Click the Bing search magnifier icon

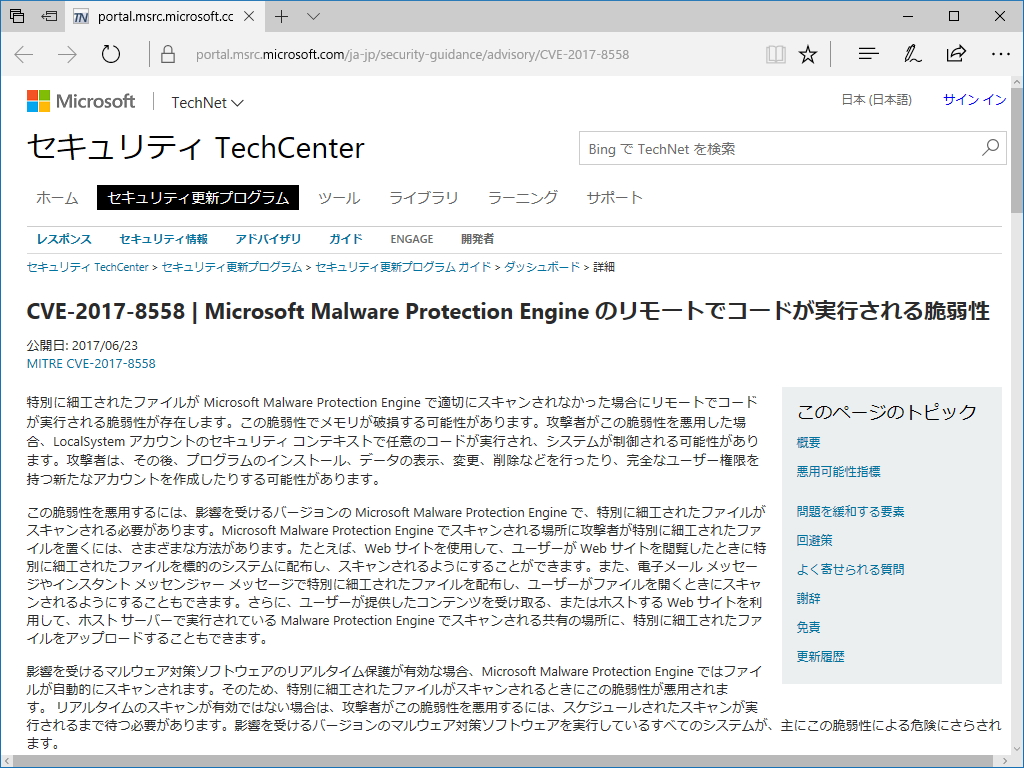tap(989, 147)
